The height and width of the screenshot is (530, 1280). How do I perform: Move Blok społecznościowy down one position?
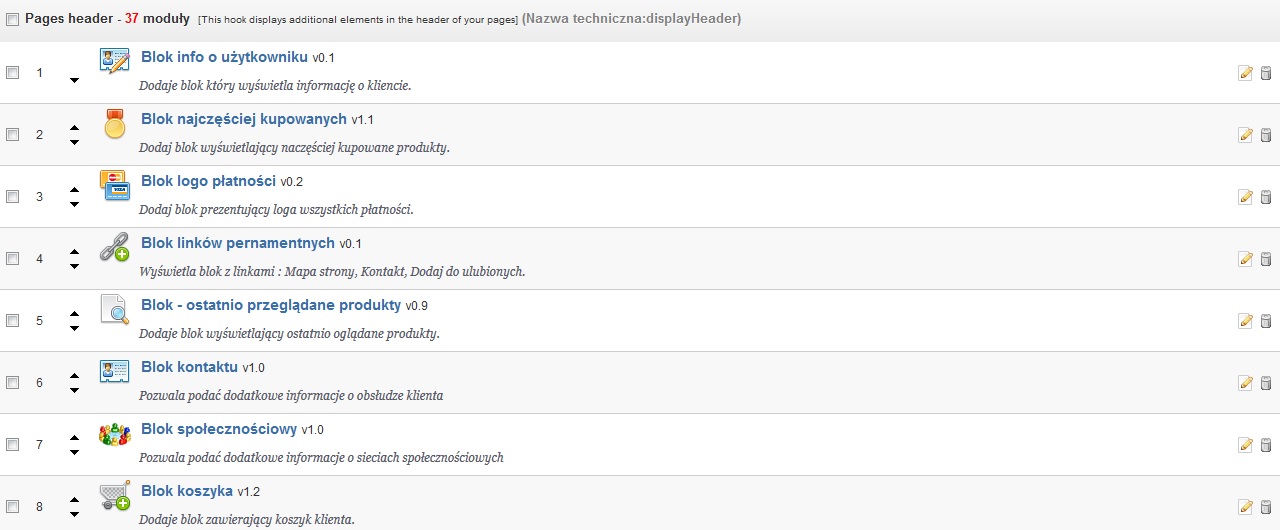[74, 452]
